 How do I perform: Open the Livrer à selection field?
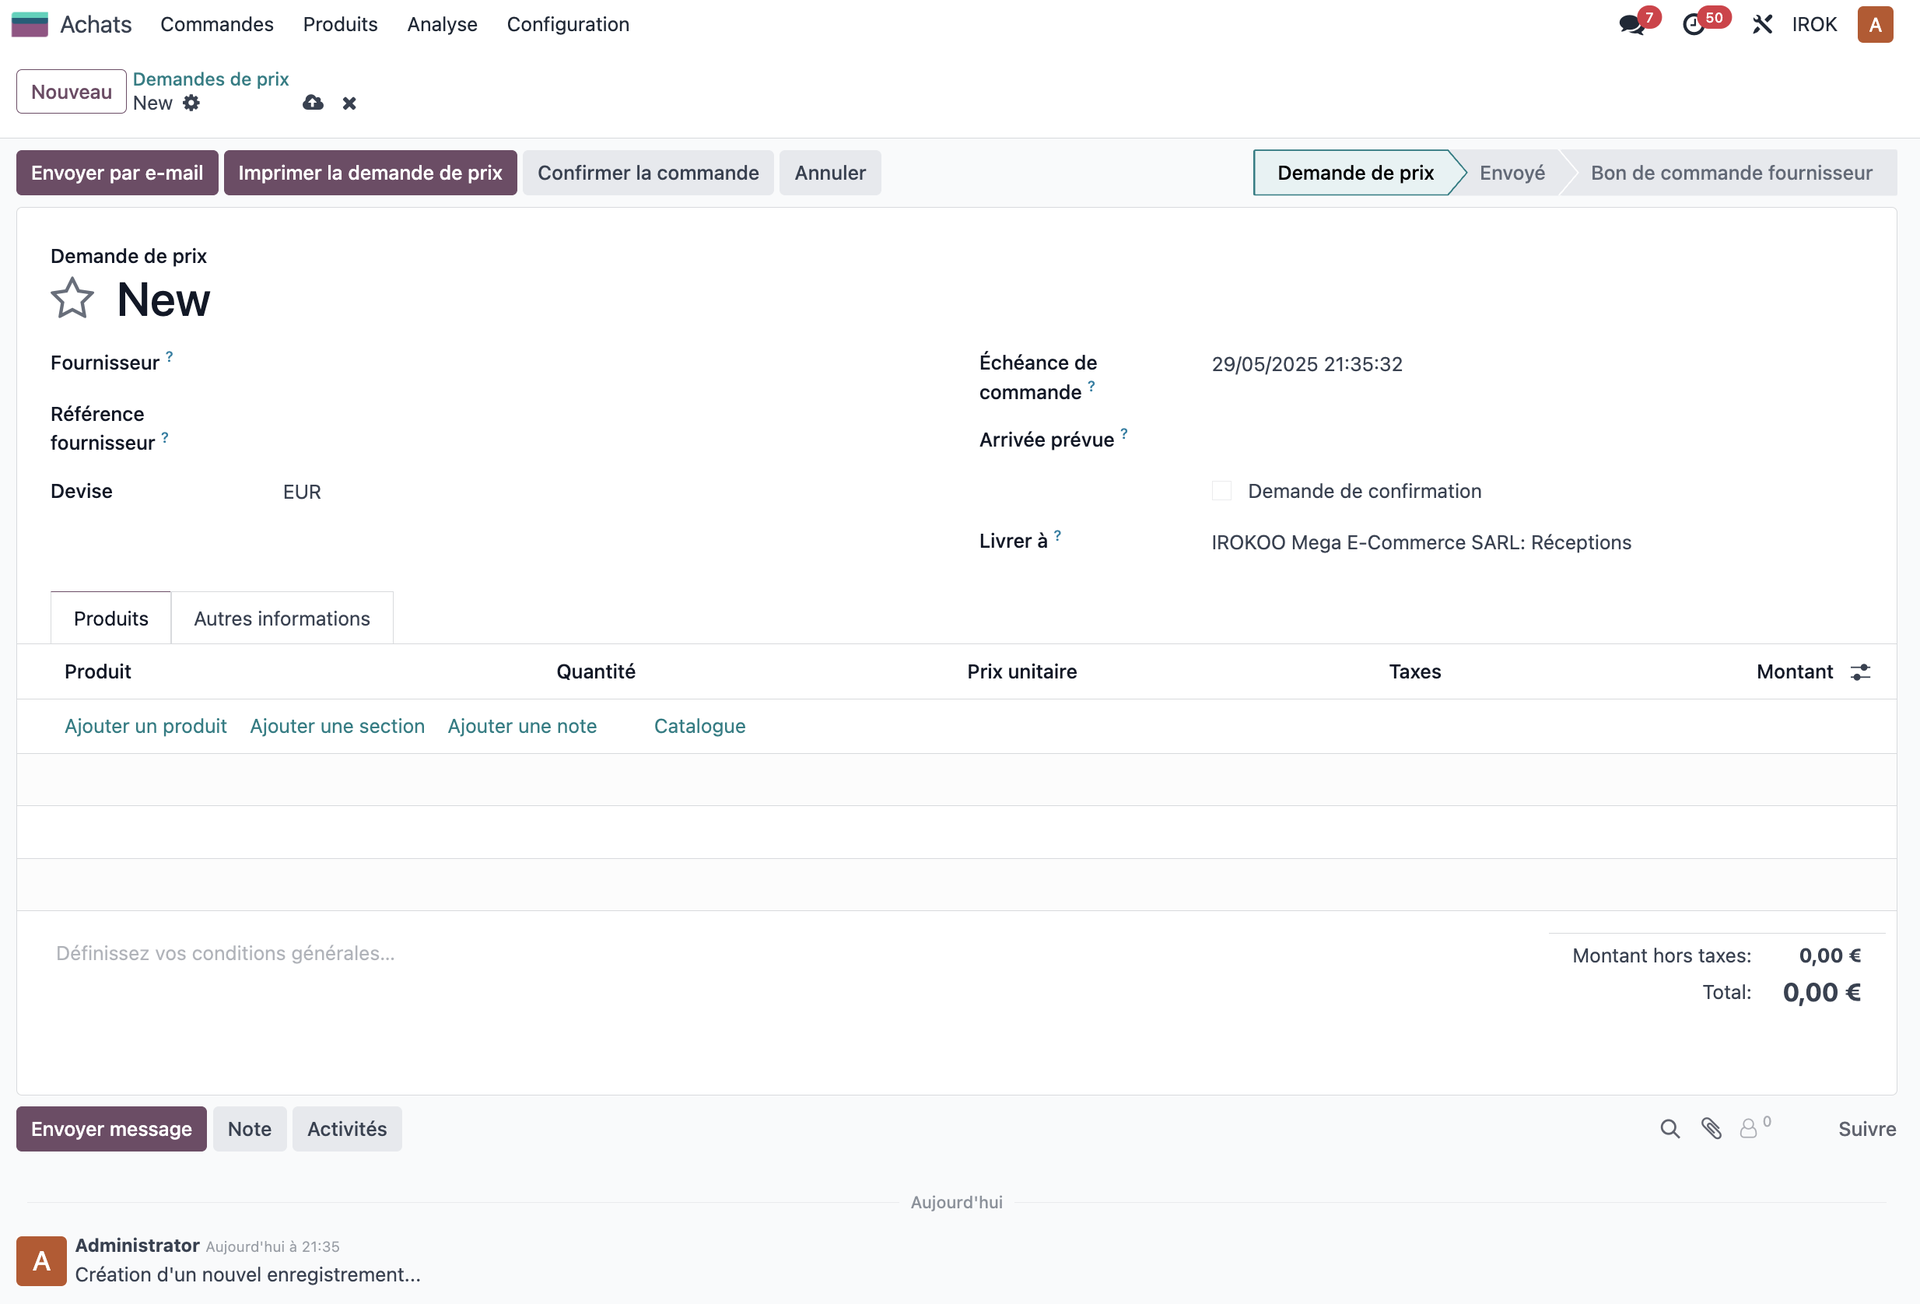tap(1536, 543)
